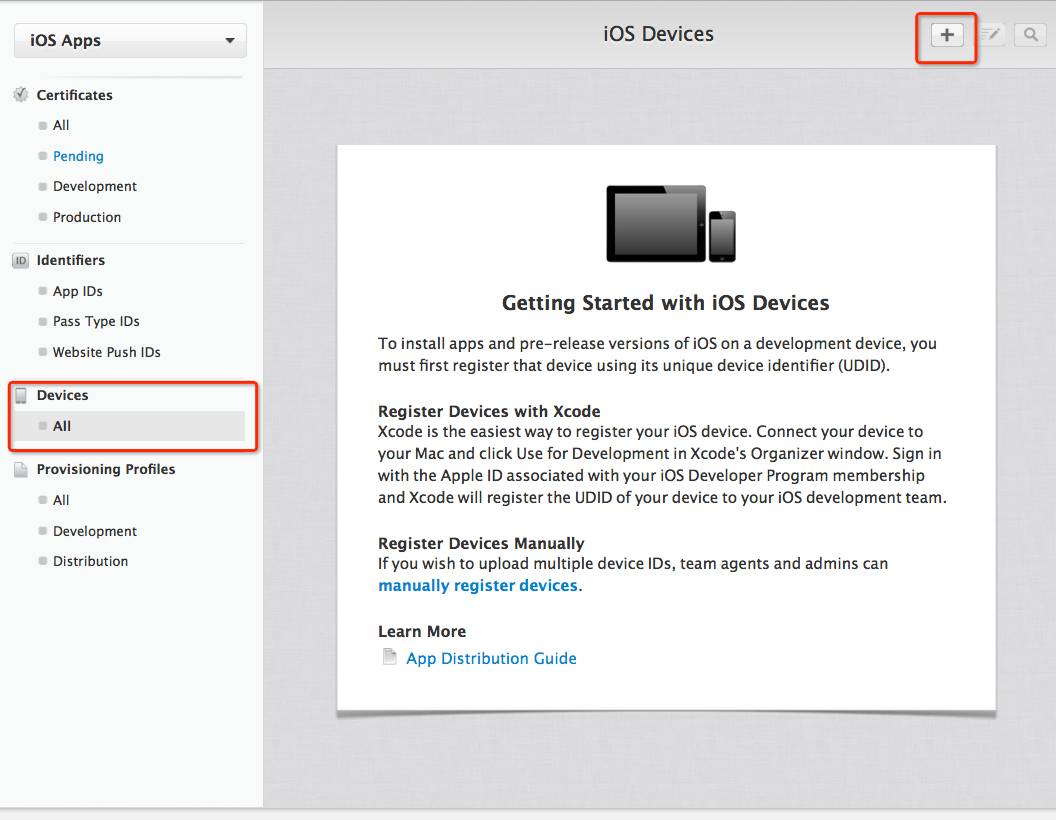
Task: Click the search magnifier icon
Action: click(x=1029, y=35)
